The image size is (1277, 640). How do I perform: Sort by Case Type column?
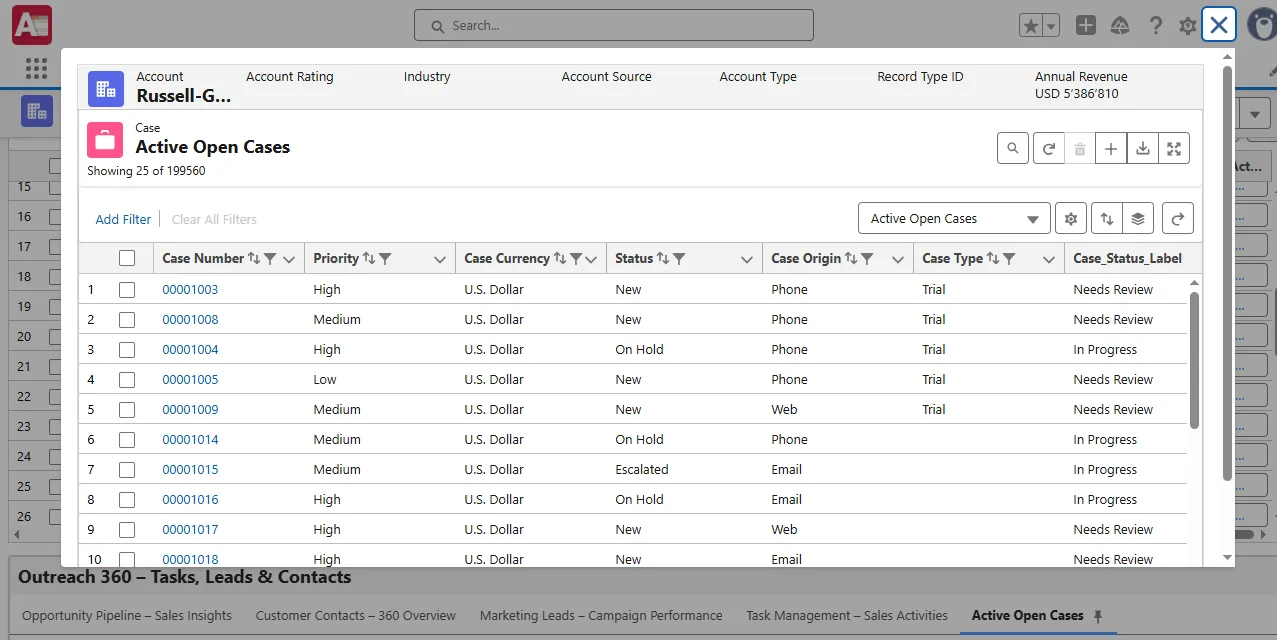point(993,258)
